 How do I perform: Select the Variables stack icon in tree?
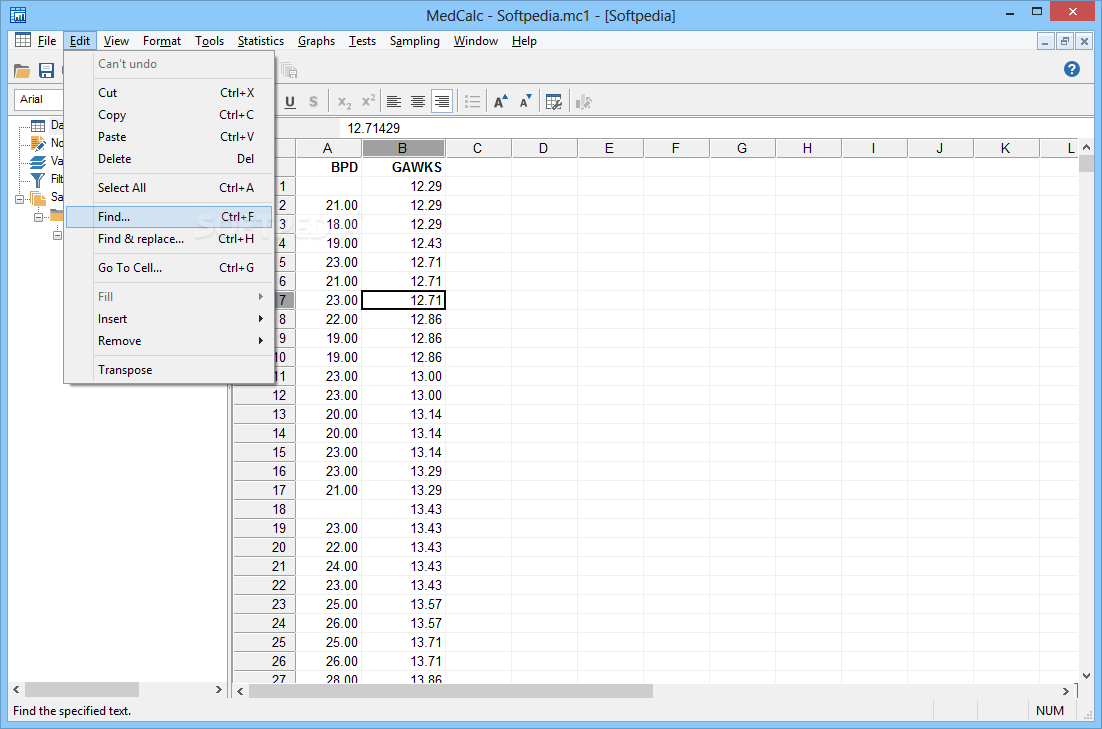click(38, 161)
